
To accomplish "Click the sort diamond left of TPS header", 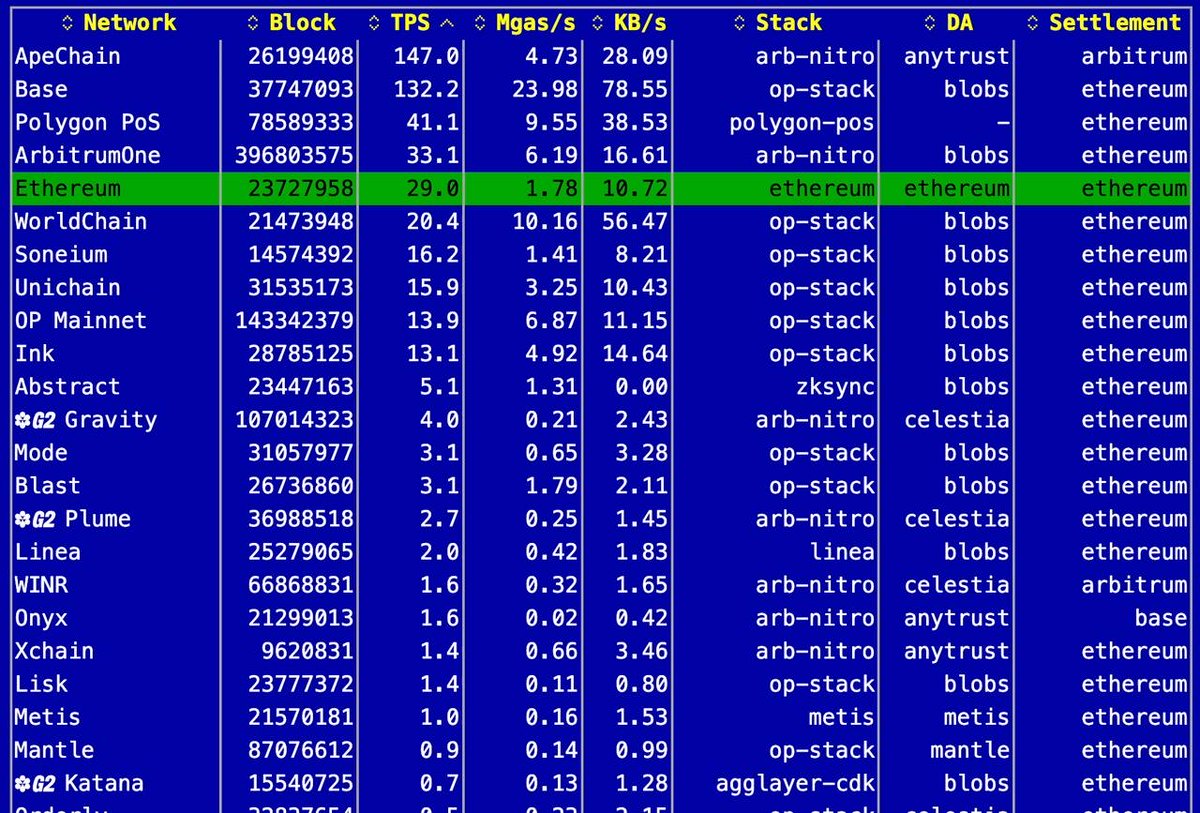I will (375, 22).
